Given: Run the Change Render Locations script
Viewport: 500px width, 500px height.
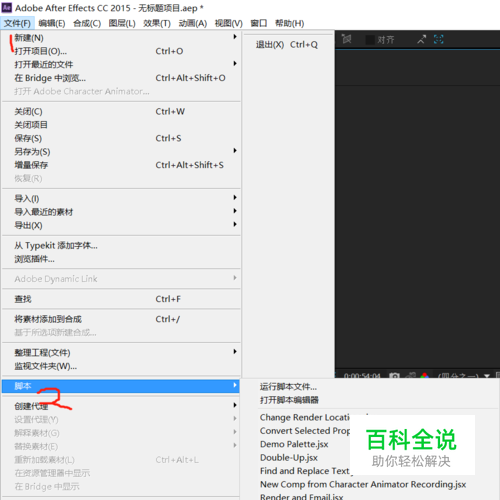Looking at the screenshot, I should 305,417.
